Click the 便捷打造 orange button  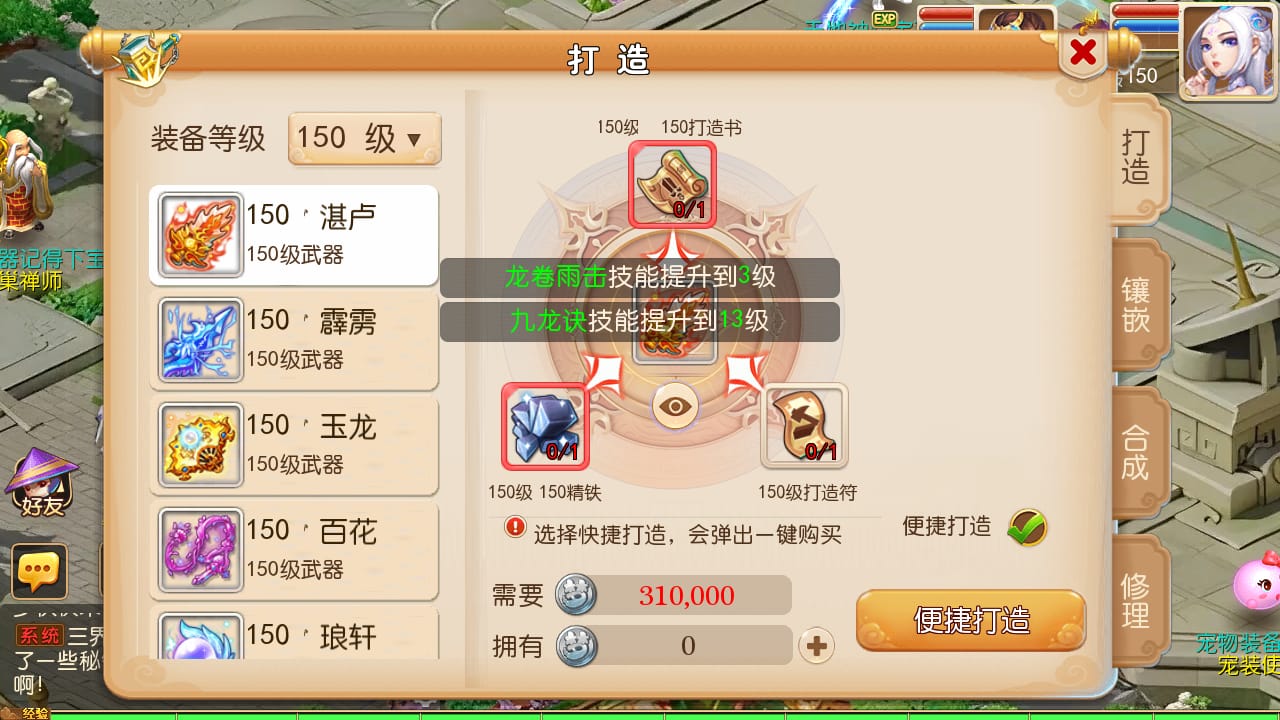971,620
